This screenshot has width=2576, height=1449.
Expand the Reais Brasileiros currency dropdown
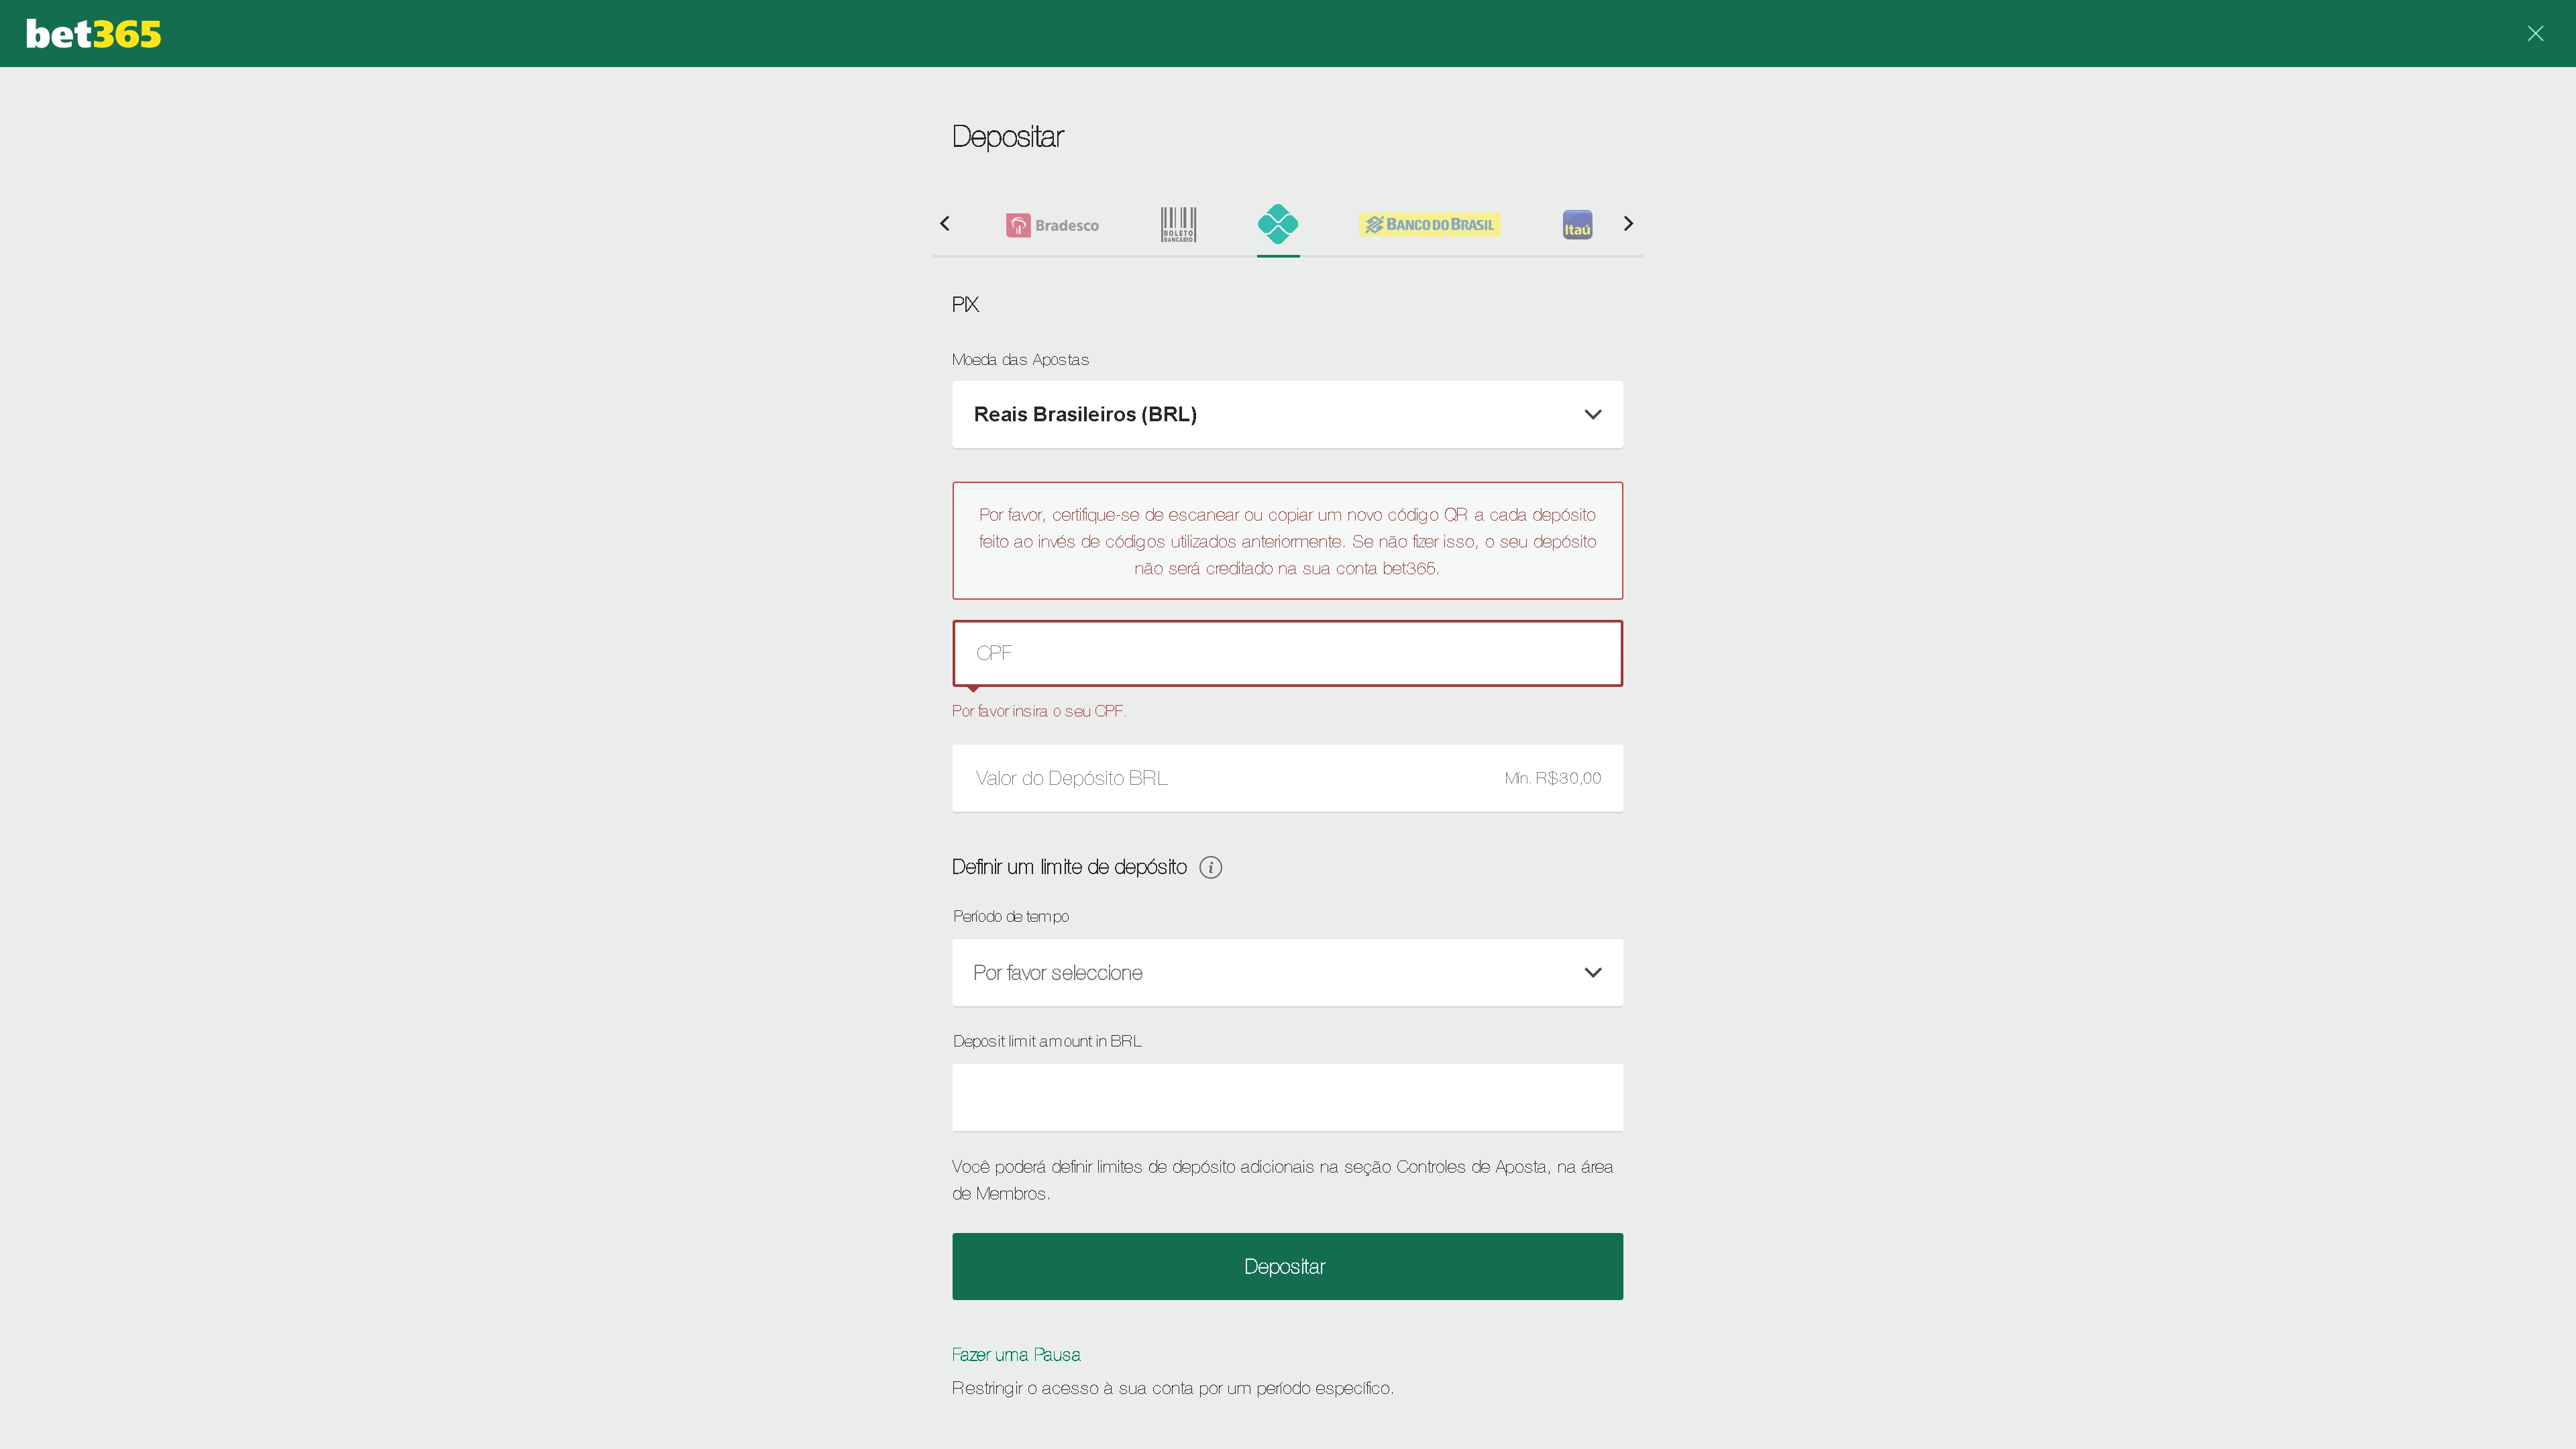(1593, 414)
